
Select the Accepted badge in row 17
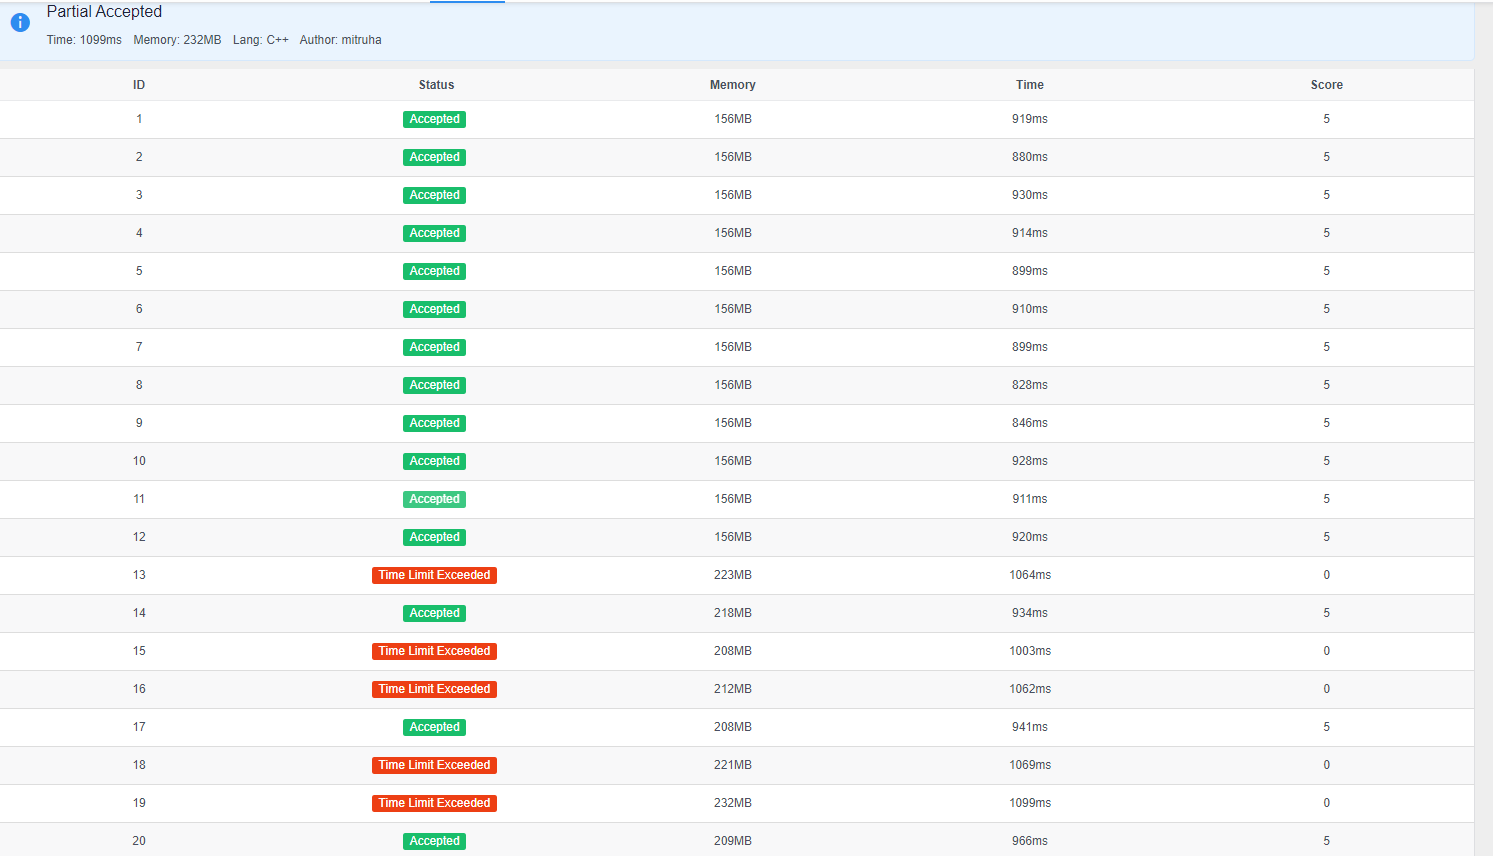[435, 727]
